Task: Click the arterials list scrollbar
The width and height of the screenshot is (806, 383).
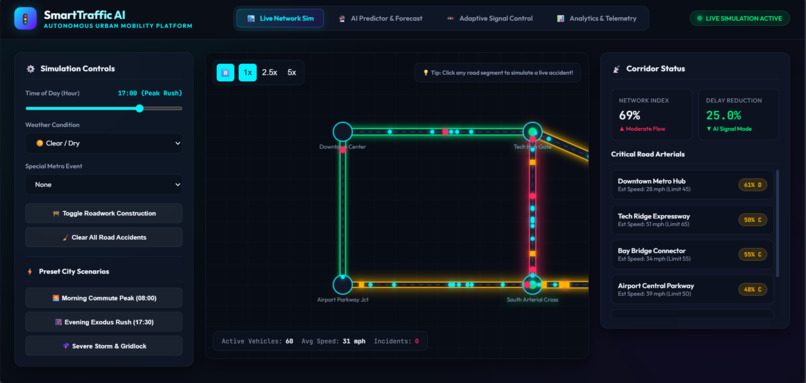Action: click(777, 223)
